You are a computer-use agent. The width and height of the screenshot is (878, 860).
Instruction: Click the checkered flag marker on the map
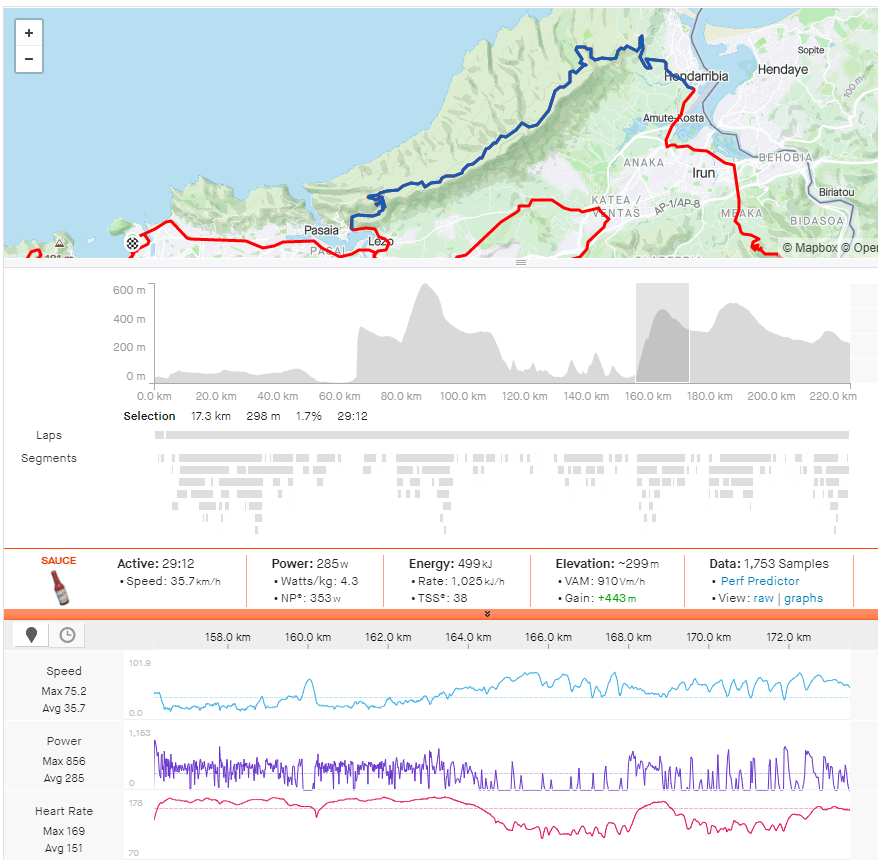132,243
